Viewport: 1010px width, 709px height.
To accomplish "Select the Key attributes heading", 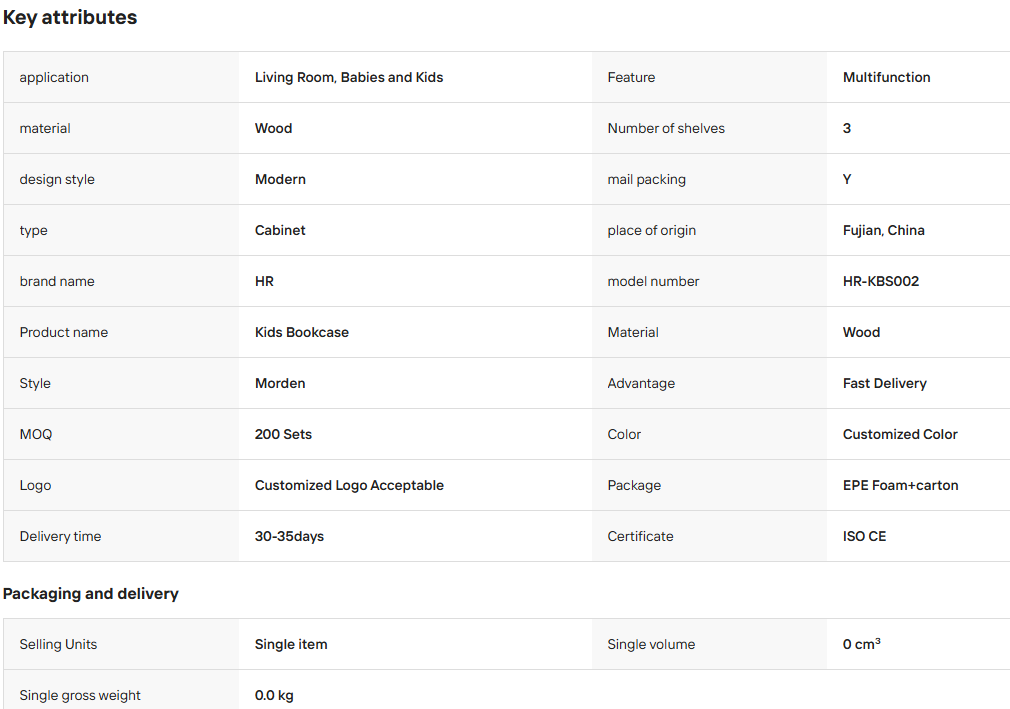I will (70, 17).
